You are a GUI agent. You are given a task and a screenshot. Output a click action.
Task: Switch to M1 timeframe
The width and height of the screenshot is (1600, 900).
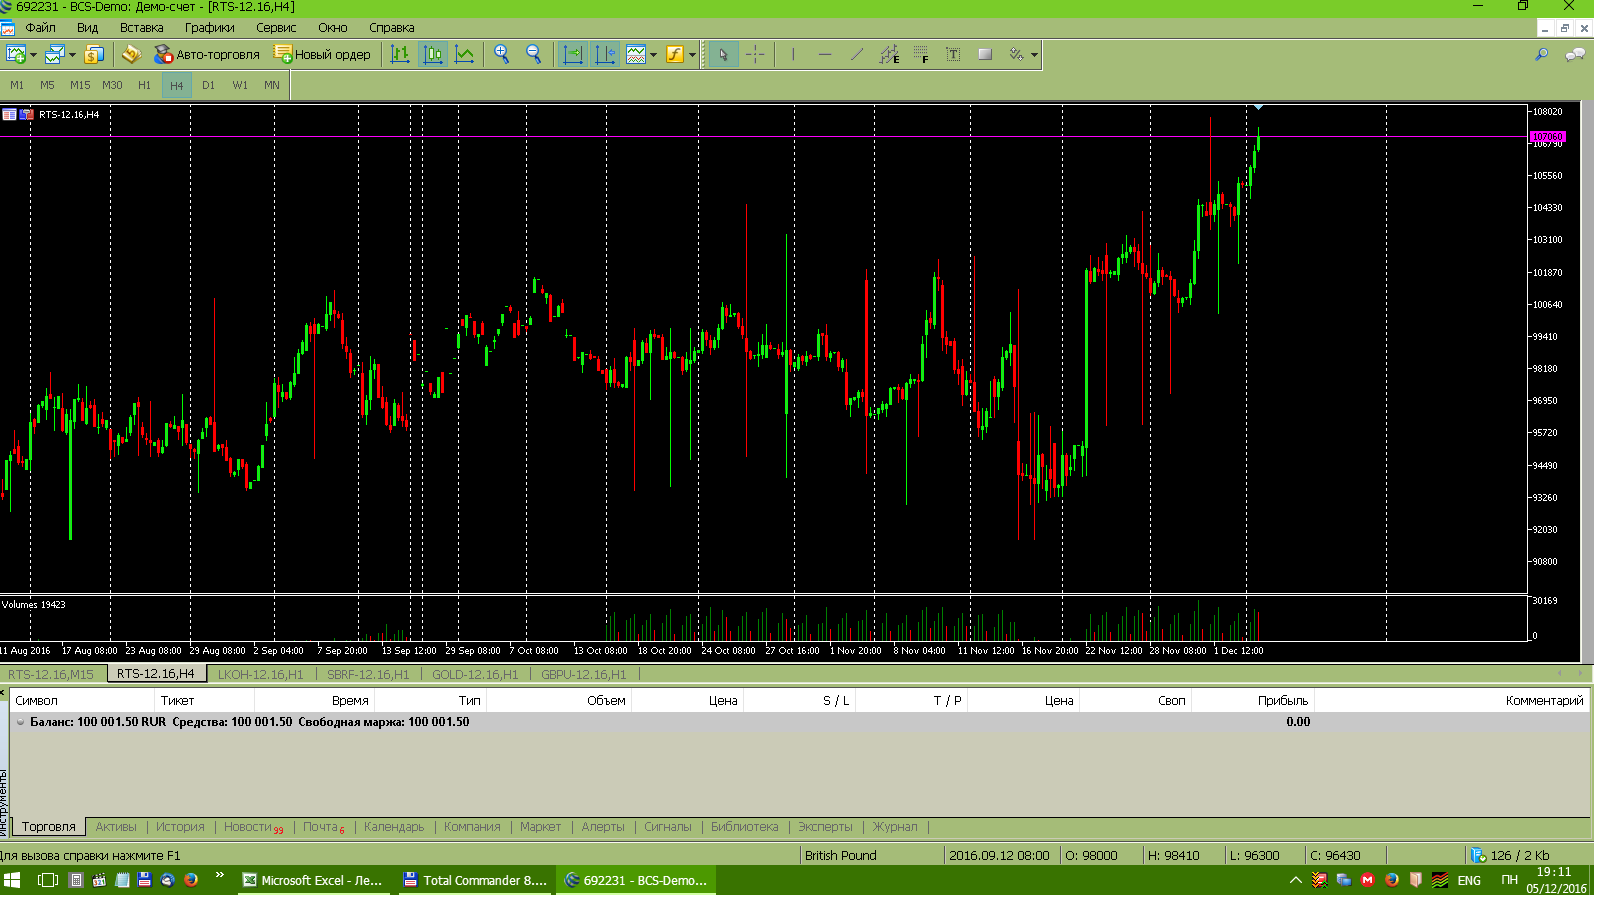coord(17,85)
